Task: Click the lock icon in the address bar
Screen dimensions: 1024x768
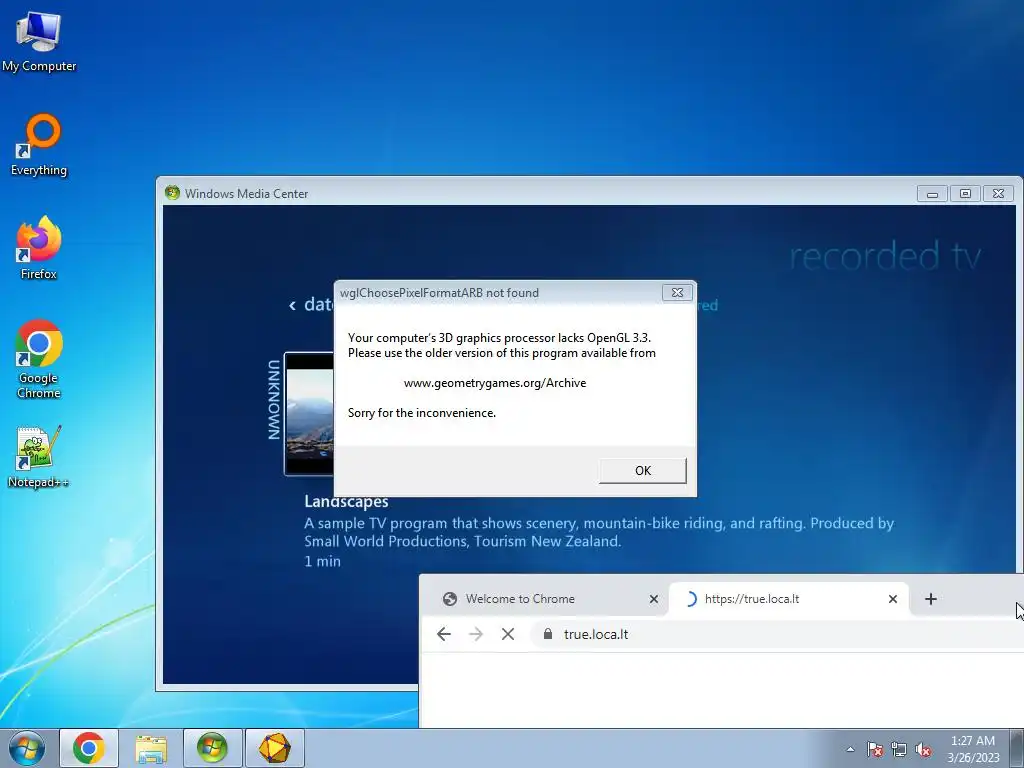Action: click(x=548, y=634)
